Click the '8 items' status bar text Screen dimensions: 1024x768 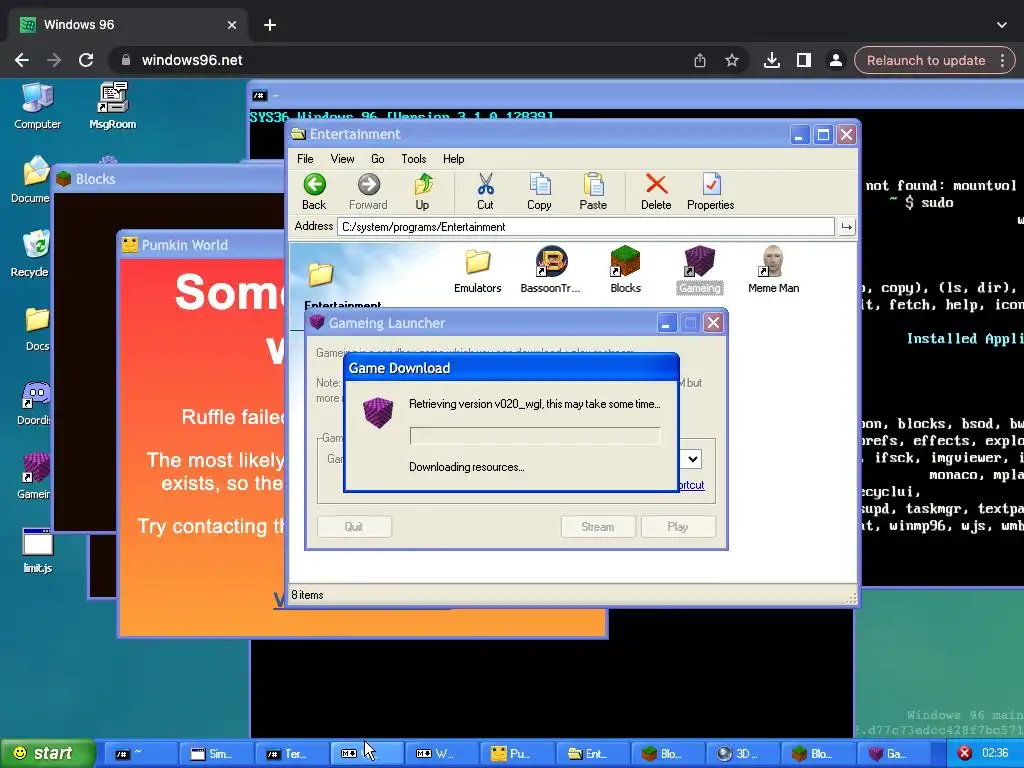coord(308,595)
